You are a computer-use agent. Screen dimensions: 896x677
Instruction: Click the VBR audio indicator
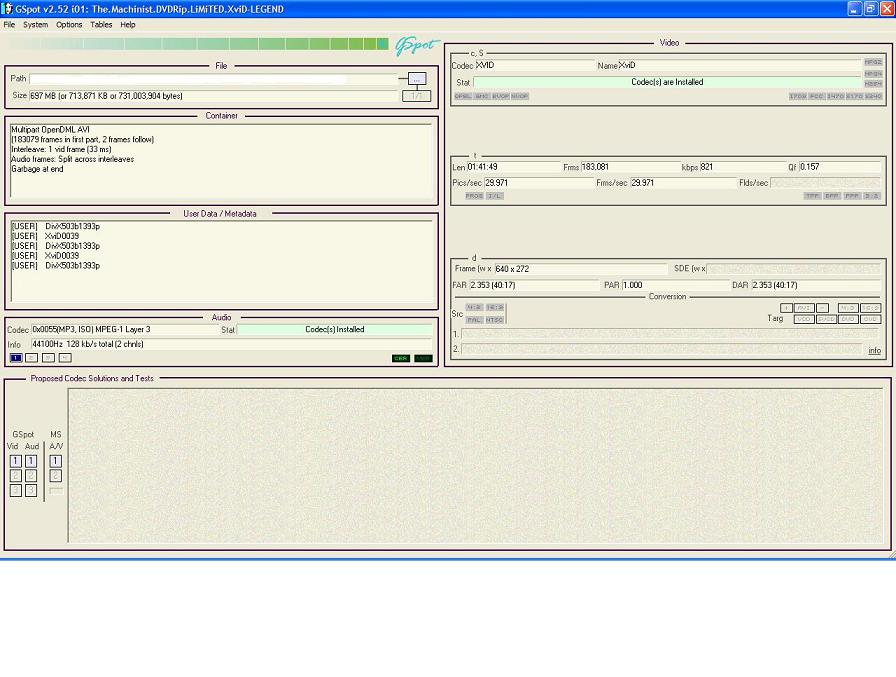coord(423,358)
